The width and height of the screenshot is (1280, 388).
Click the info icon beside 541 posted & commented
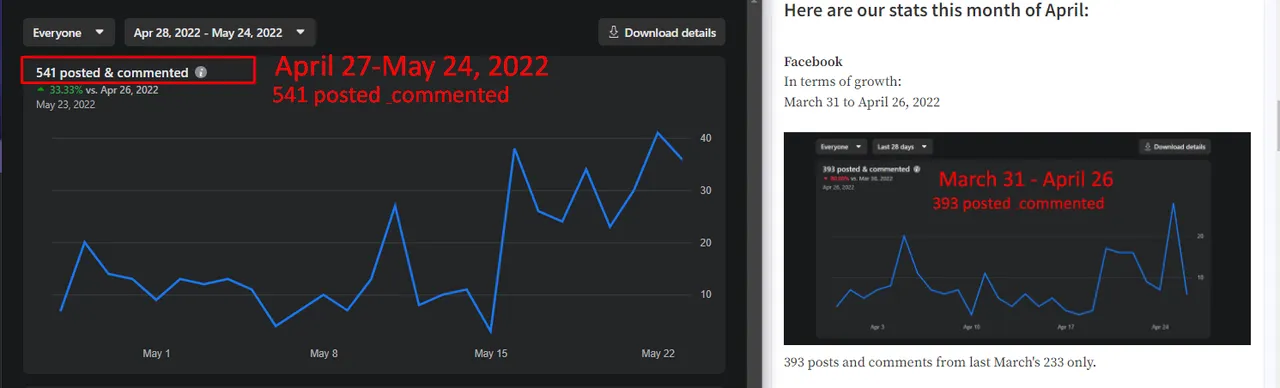pos(201,73)
